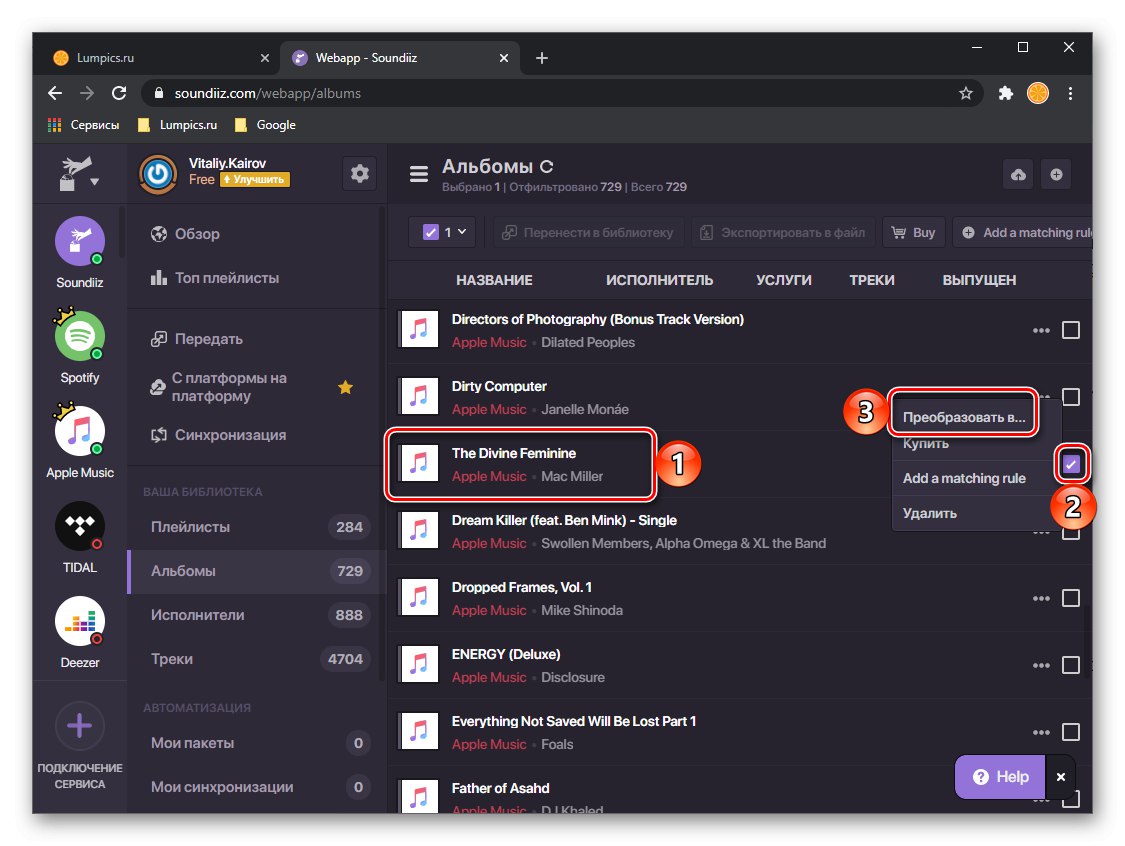The height and width of the screenshot is (846, 1125).
Task: Sort albums by НАЗВАНИЕ column
Action: click(x=494, y=281)
